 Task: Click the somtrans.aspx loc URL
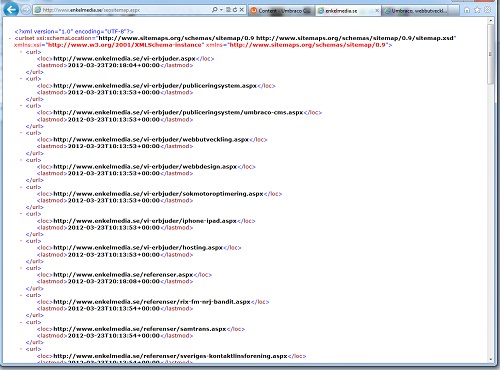[140, 329]
